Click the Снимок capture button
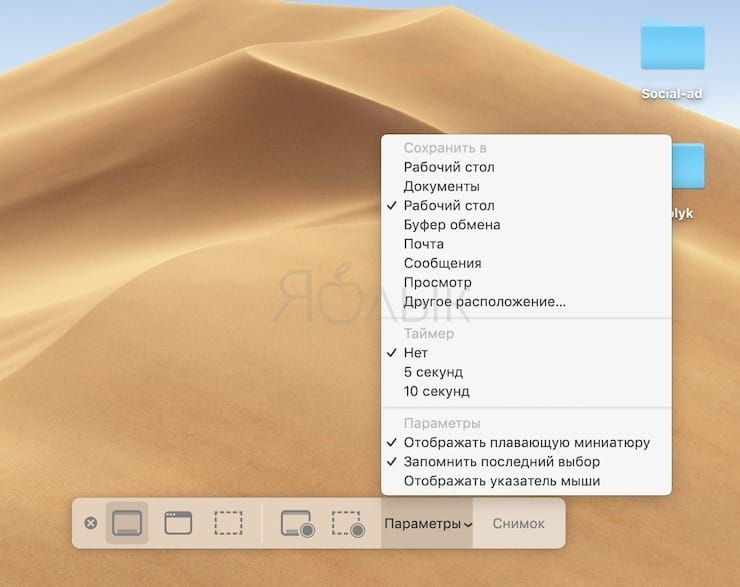Screen dimensions: 740x587 [518, 523]
